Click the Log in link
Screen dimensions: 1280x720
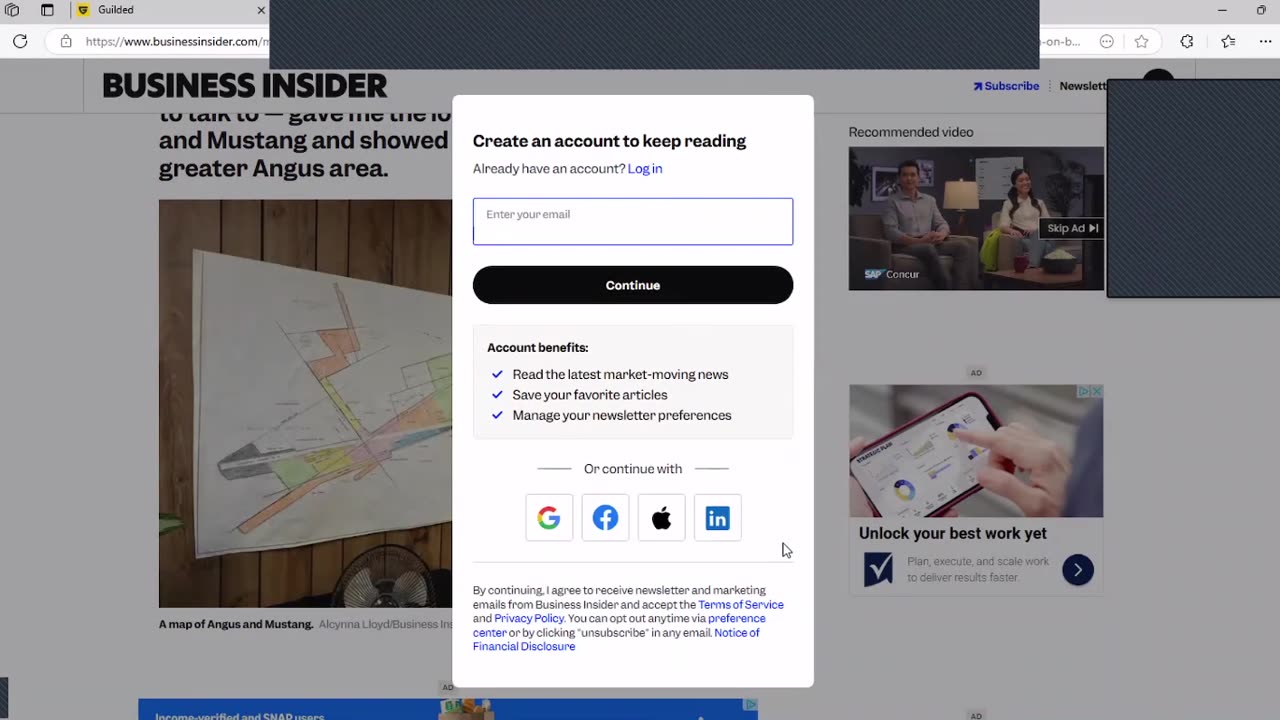point(645,168)
